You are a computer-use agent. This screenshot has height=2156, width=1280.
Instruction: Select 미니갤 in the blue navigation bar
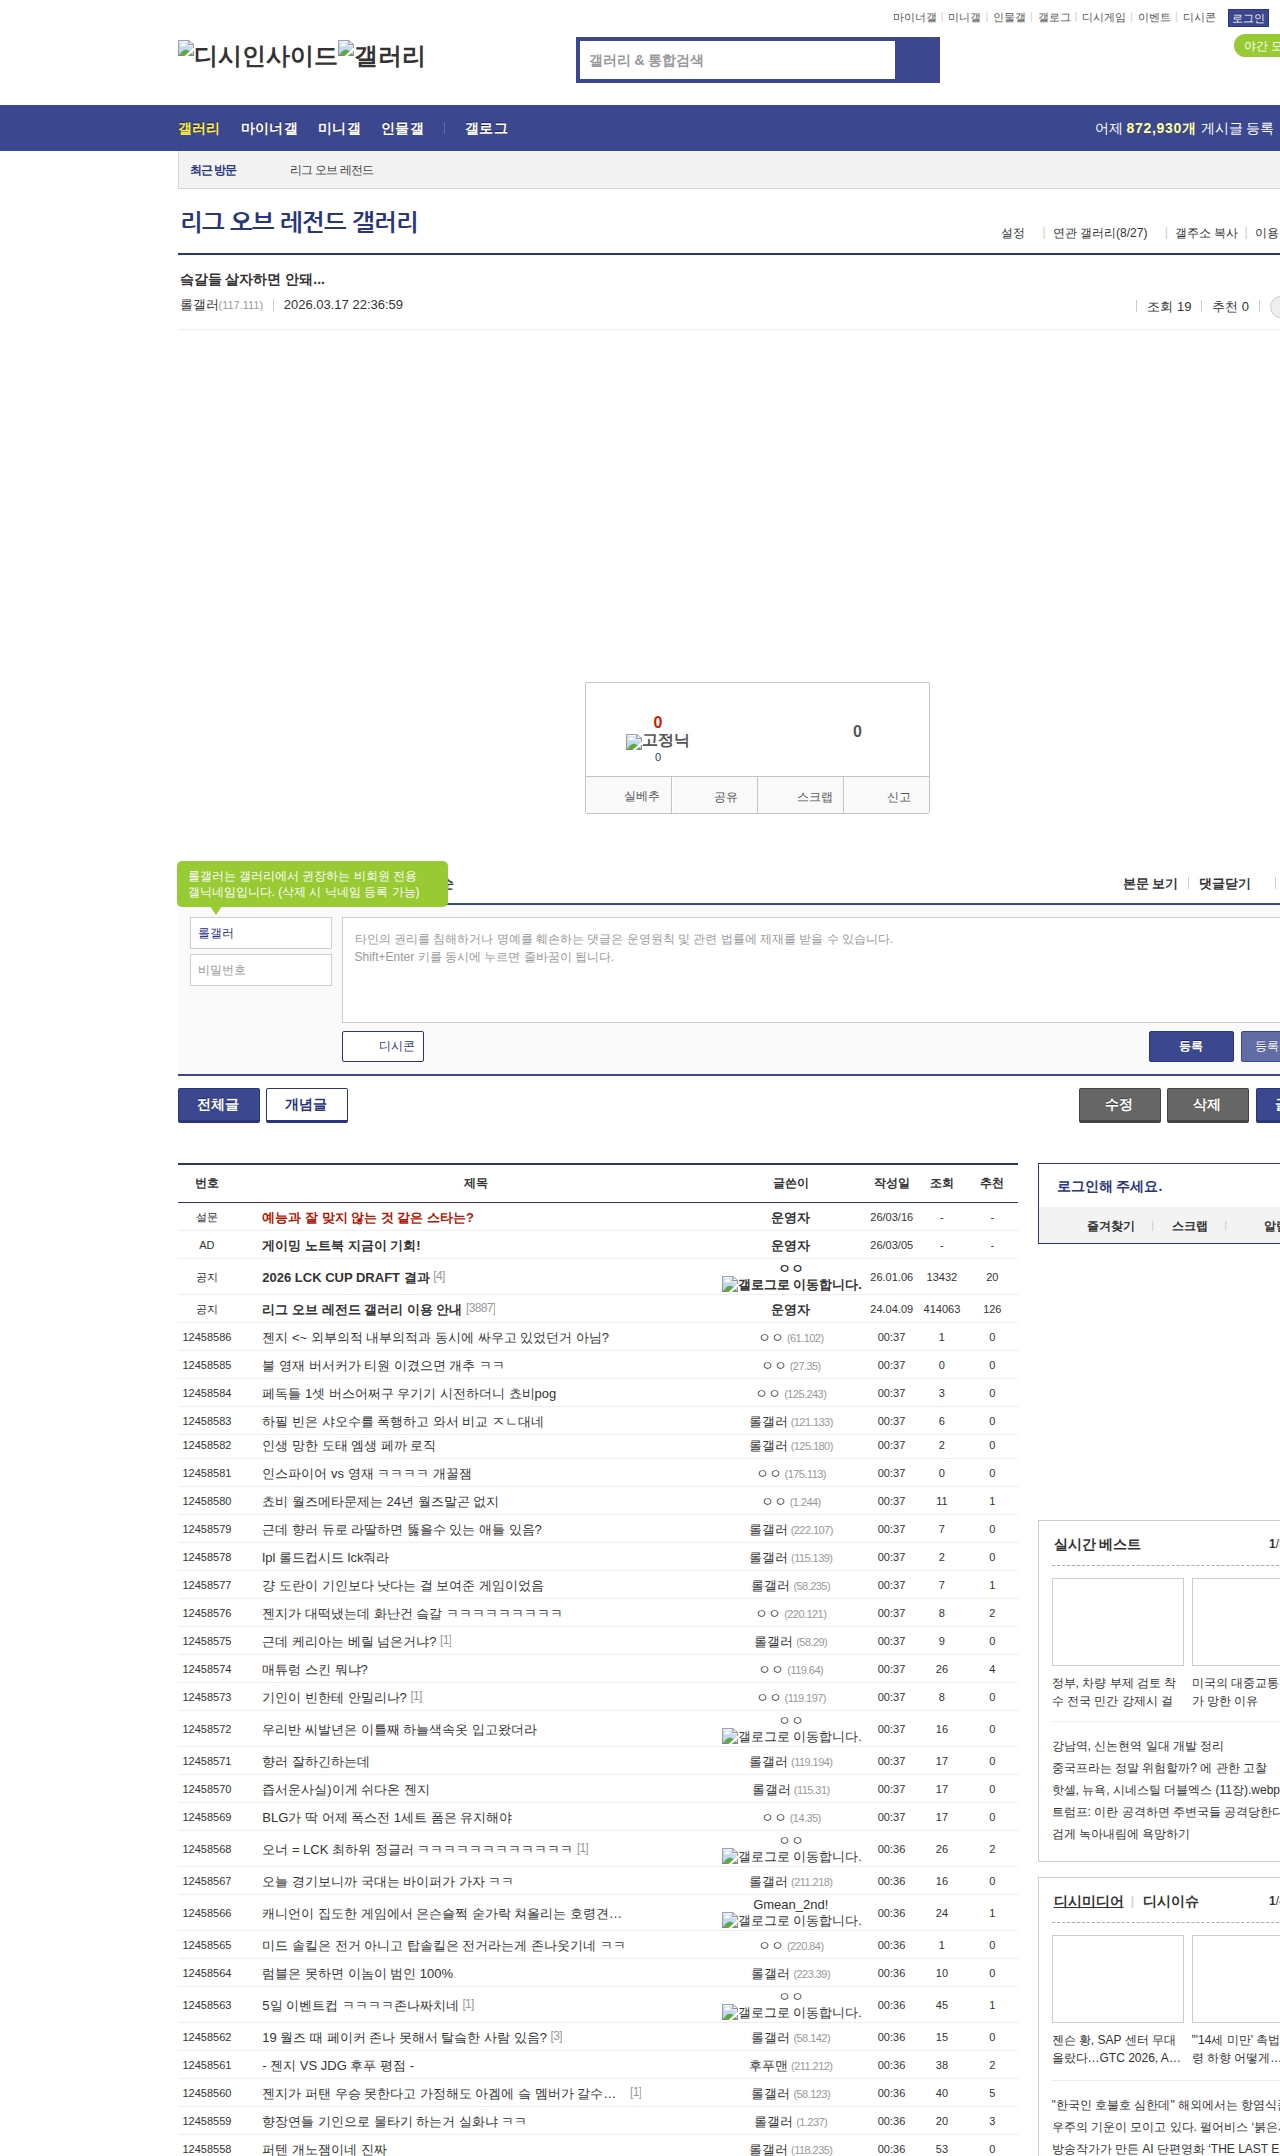[x=339, y=128]
